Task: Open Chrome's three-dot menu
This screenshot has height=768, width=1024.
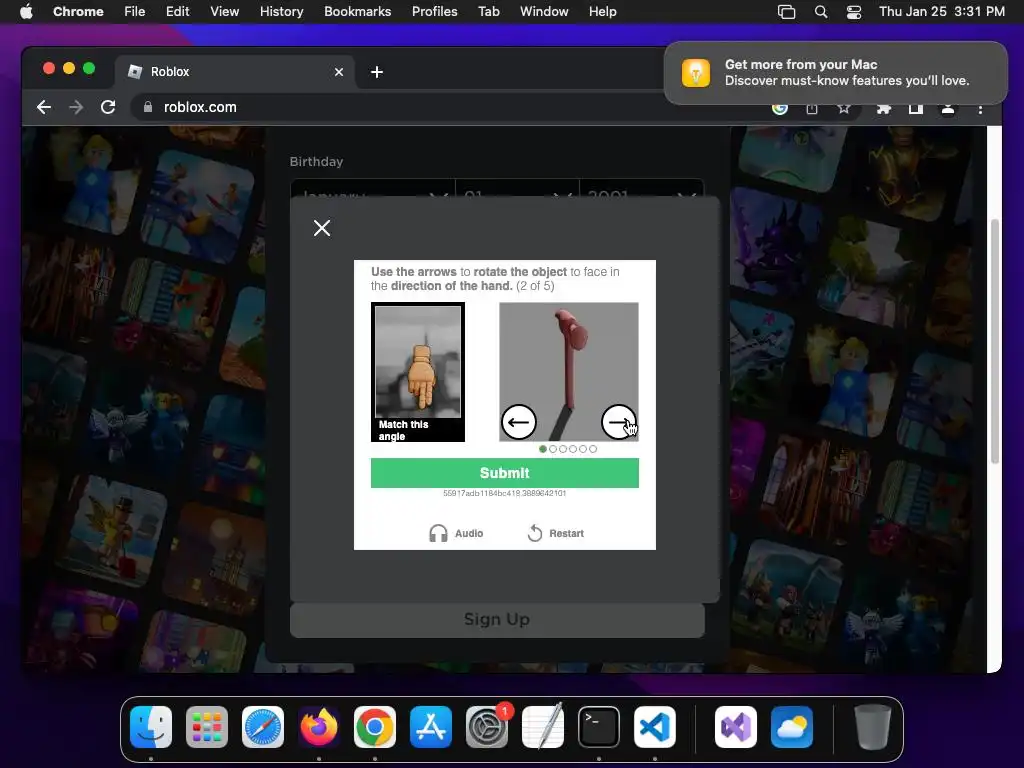Action: coord(980,108)
